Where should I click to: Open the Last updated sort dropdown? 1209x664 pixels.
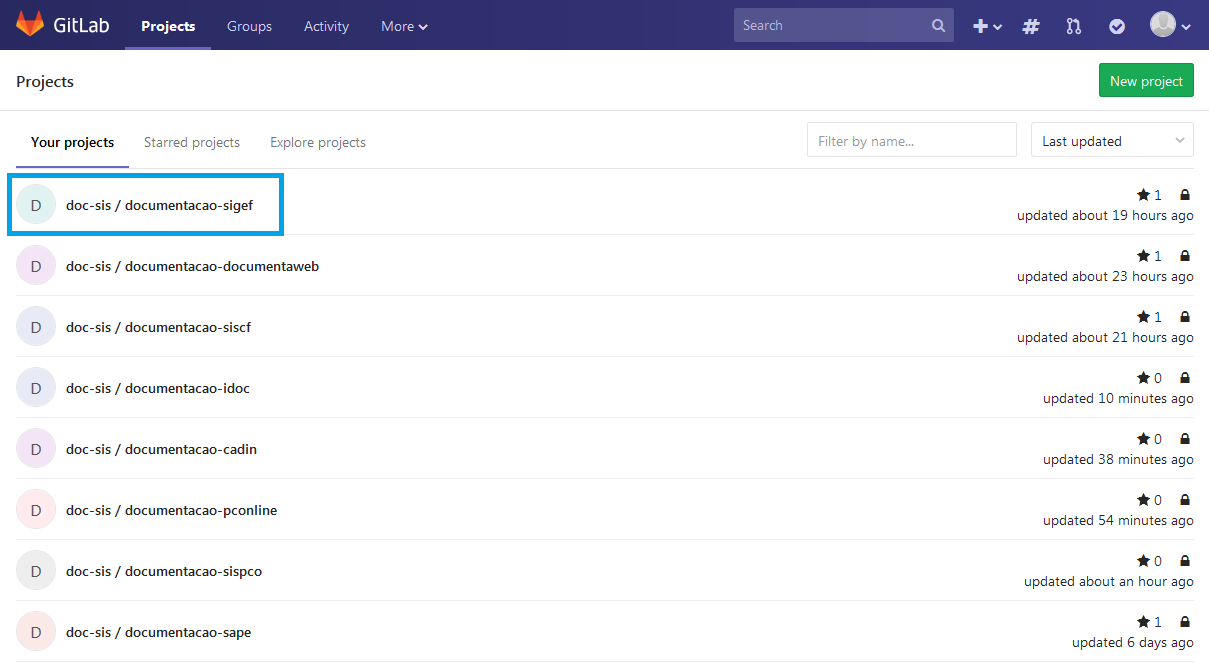coord(1112,141)
